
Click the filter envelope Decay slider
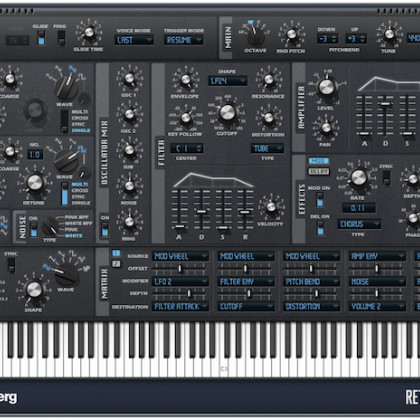click(x=201, y=211)
